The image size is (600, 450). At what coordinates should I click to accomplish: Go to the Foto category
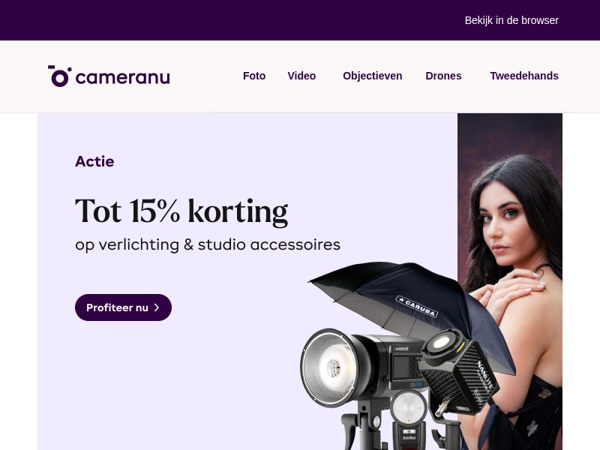[254, 76]
